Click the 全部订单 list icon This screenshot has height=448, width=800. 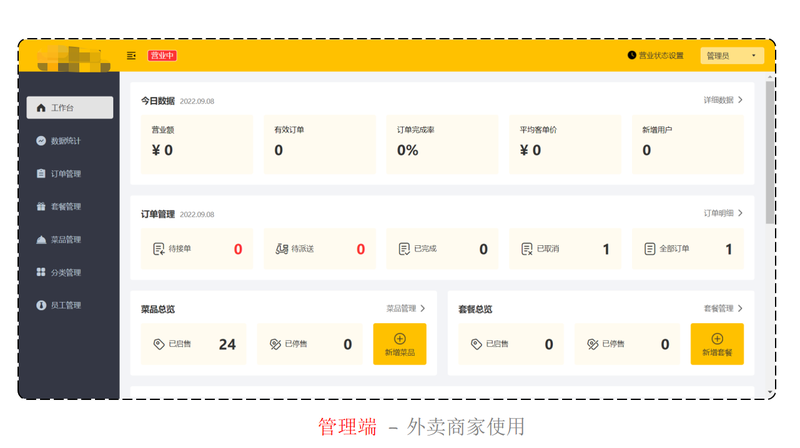(649, 249)
